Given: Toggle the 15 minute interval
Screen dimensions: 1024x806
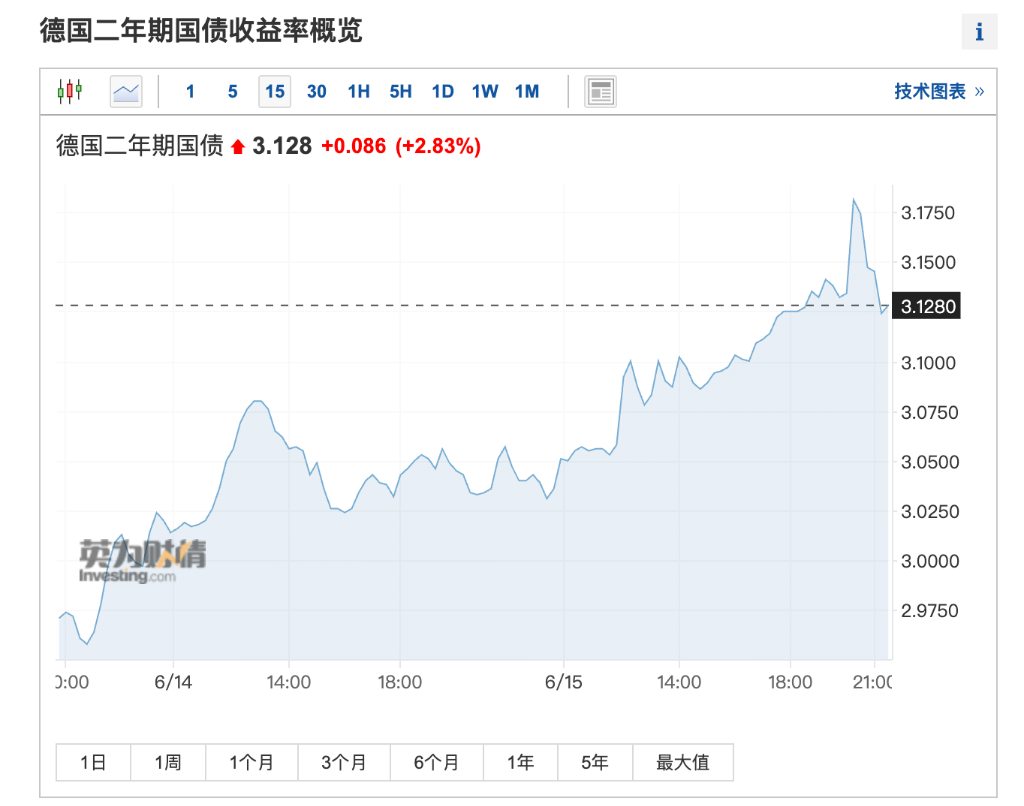Looking at the screenshot, I should 274,91.
